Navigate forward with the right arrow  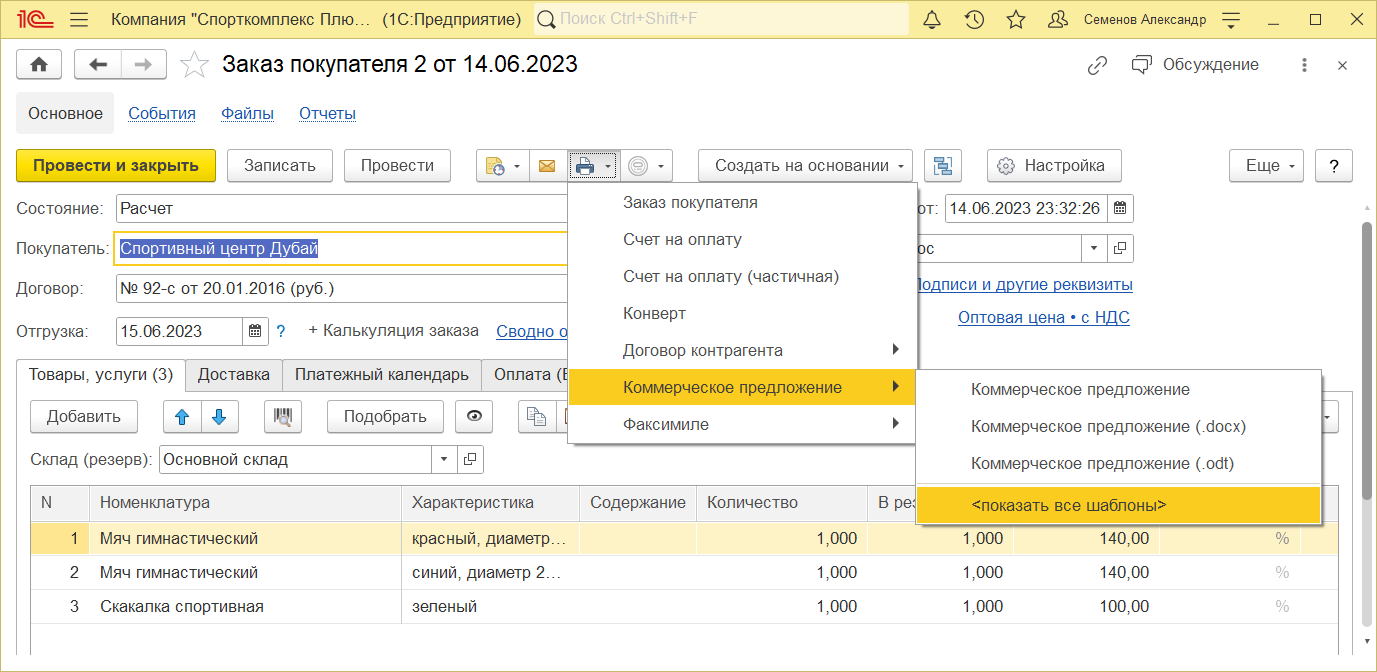[x=144, y=64]
